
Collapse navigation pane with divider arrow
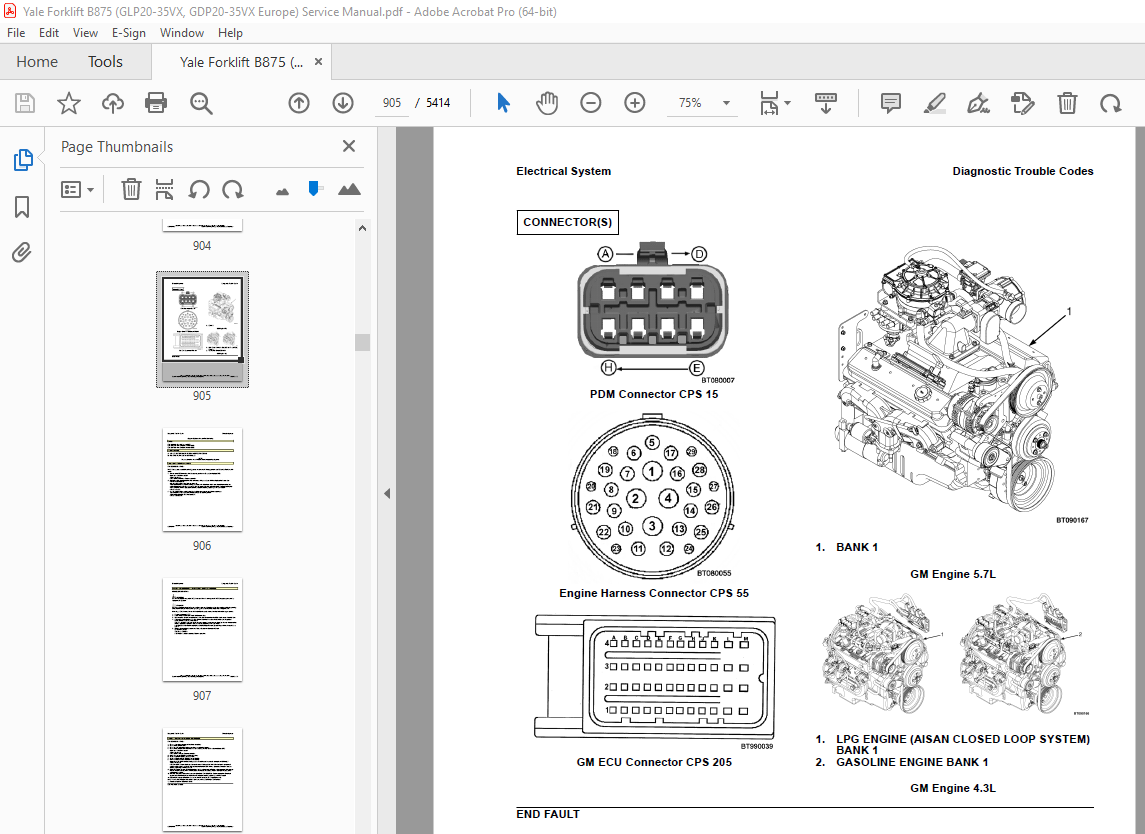387,494
